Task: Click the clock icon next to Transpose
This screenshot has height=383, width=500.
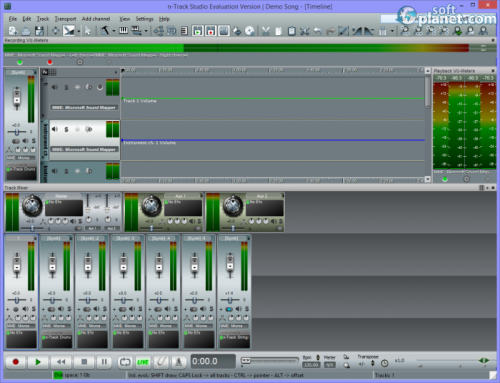Action: 384,363
